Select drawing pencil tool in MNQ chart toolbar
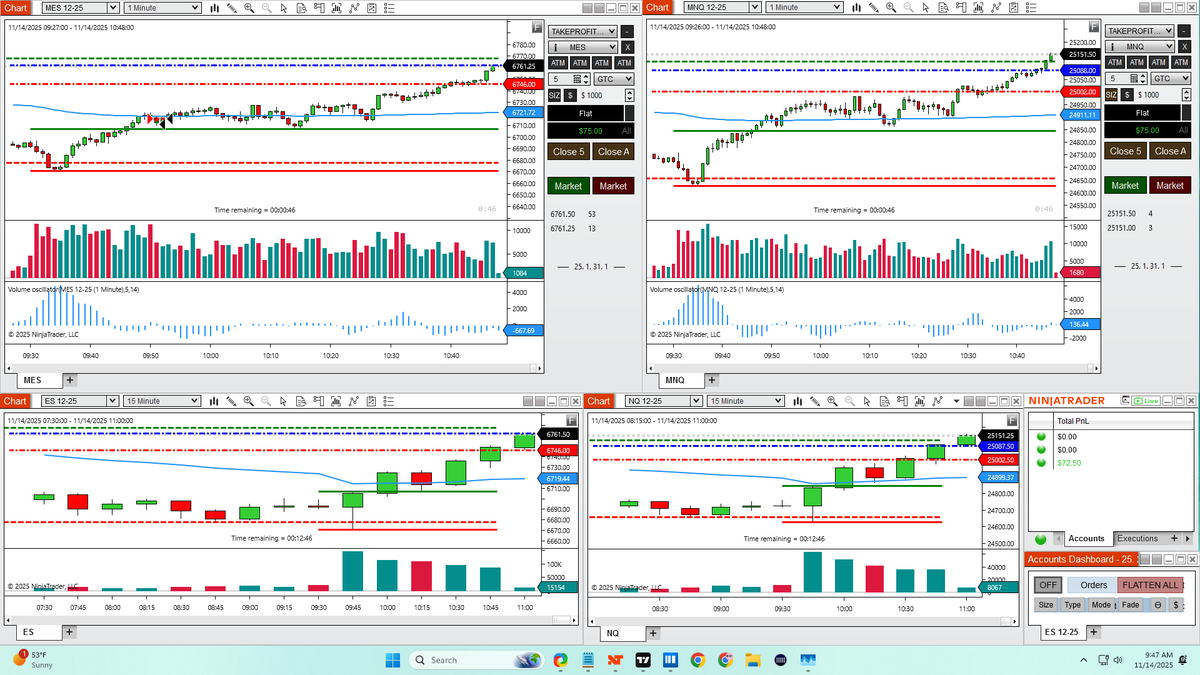 point(873,8)
